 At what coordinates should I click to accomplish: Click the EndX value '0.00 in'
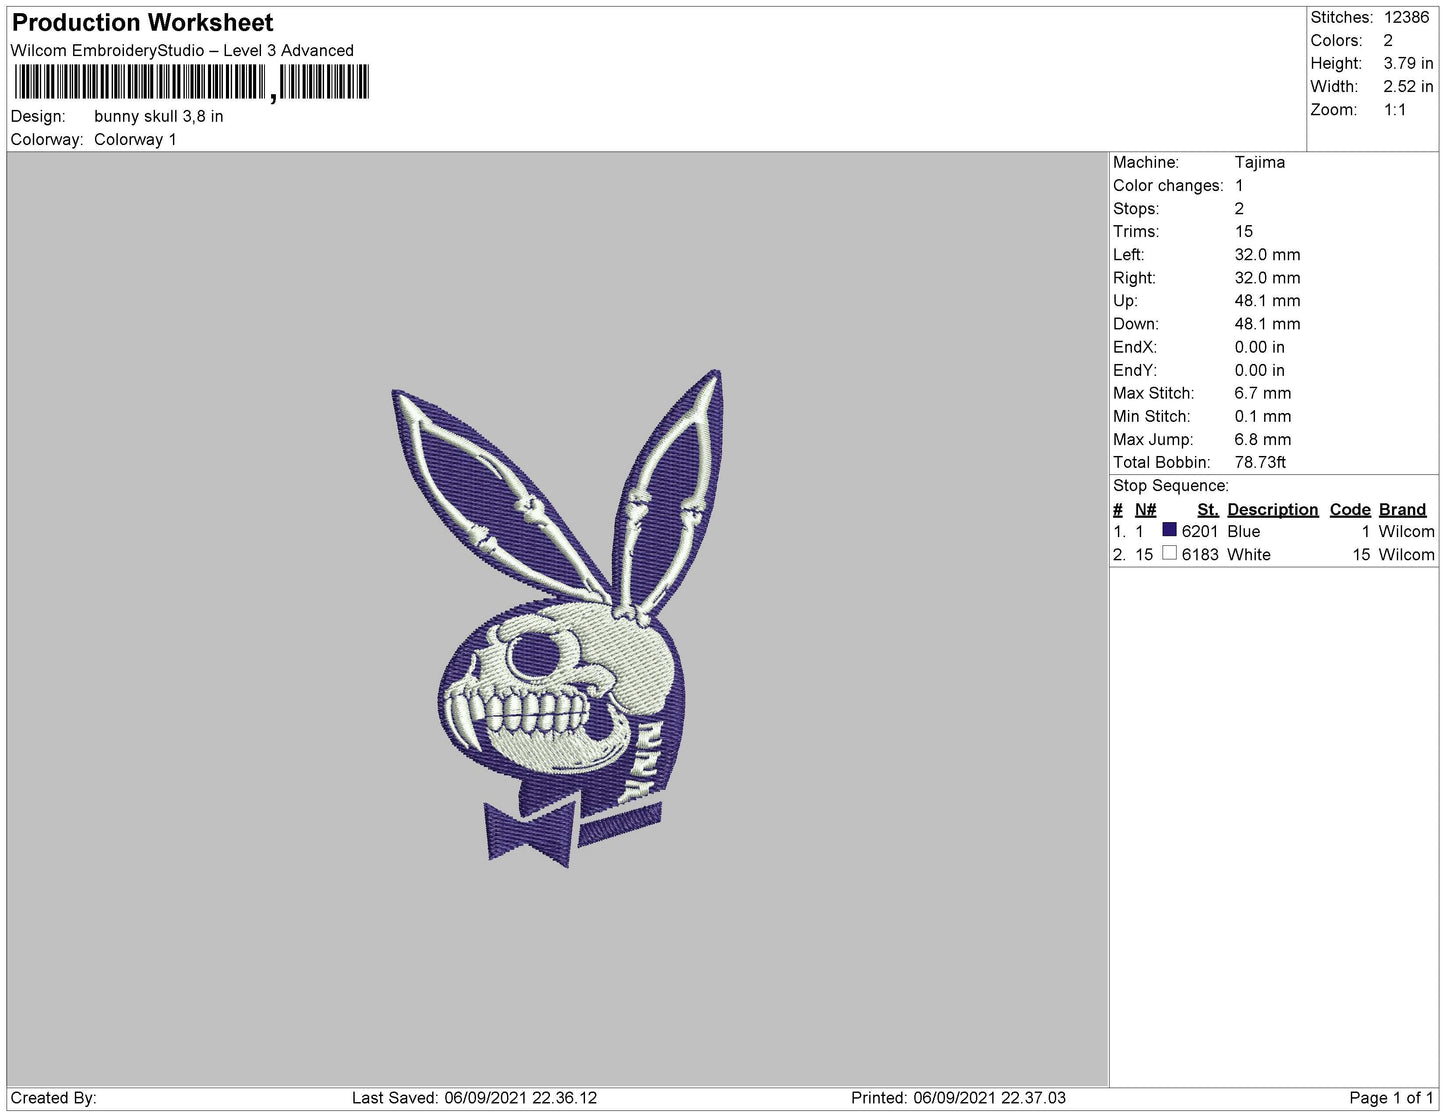1260,347
